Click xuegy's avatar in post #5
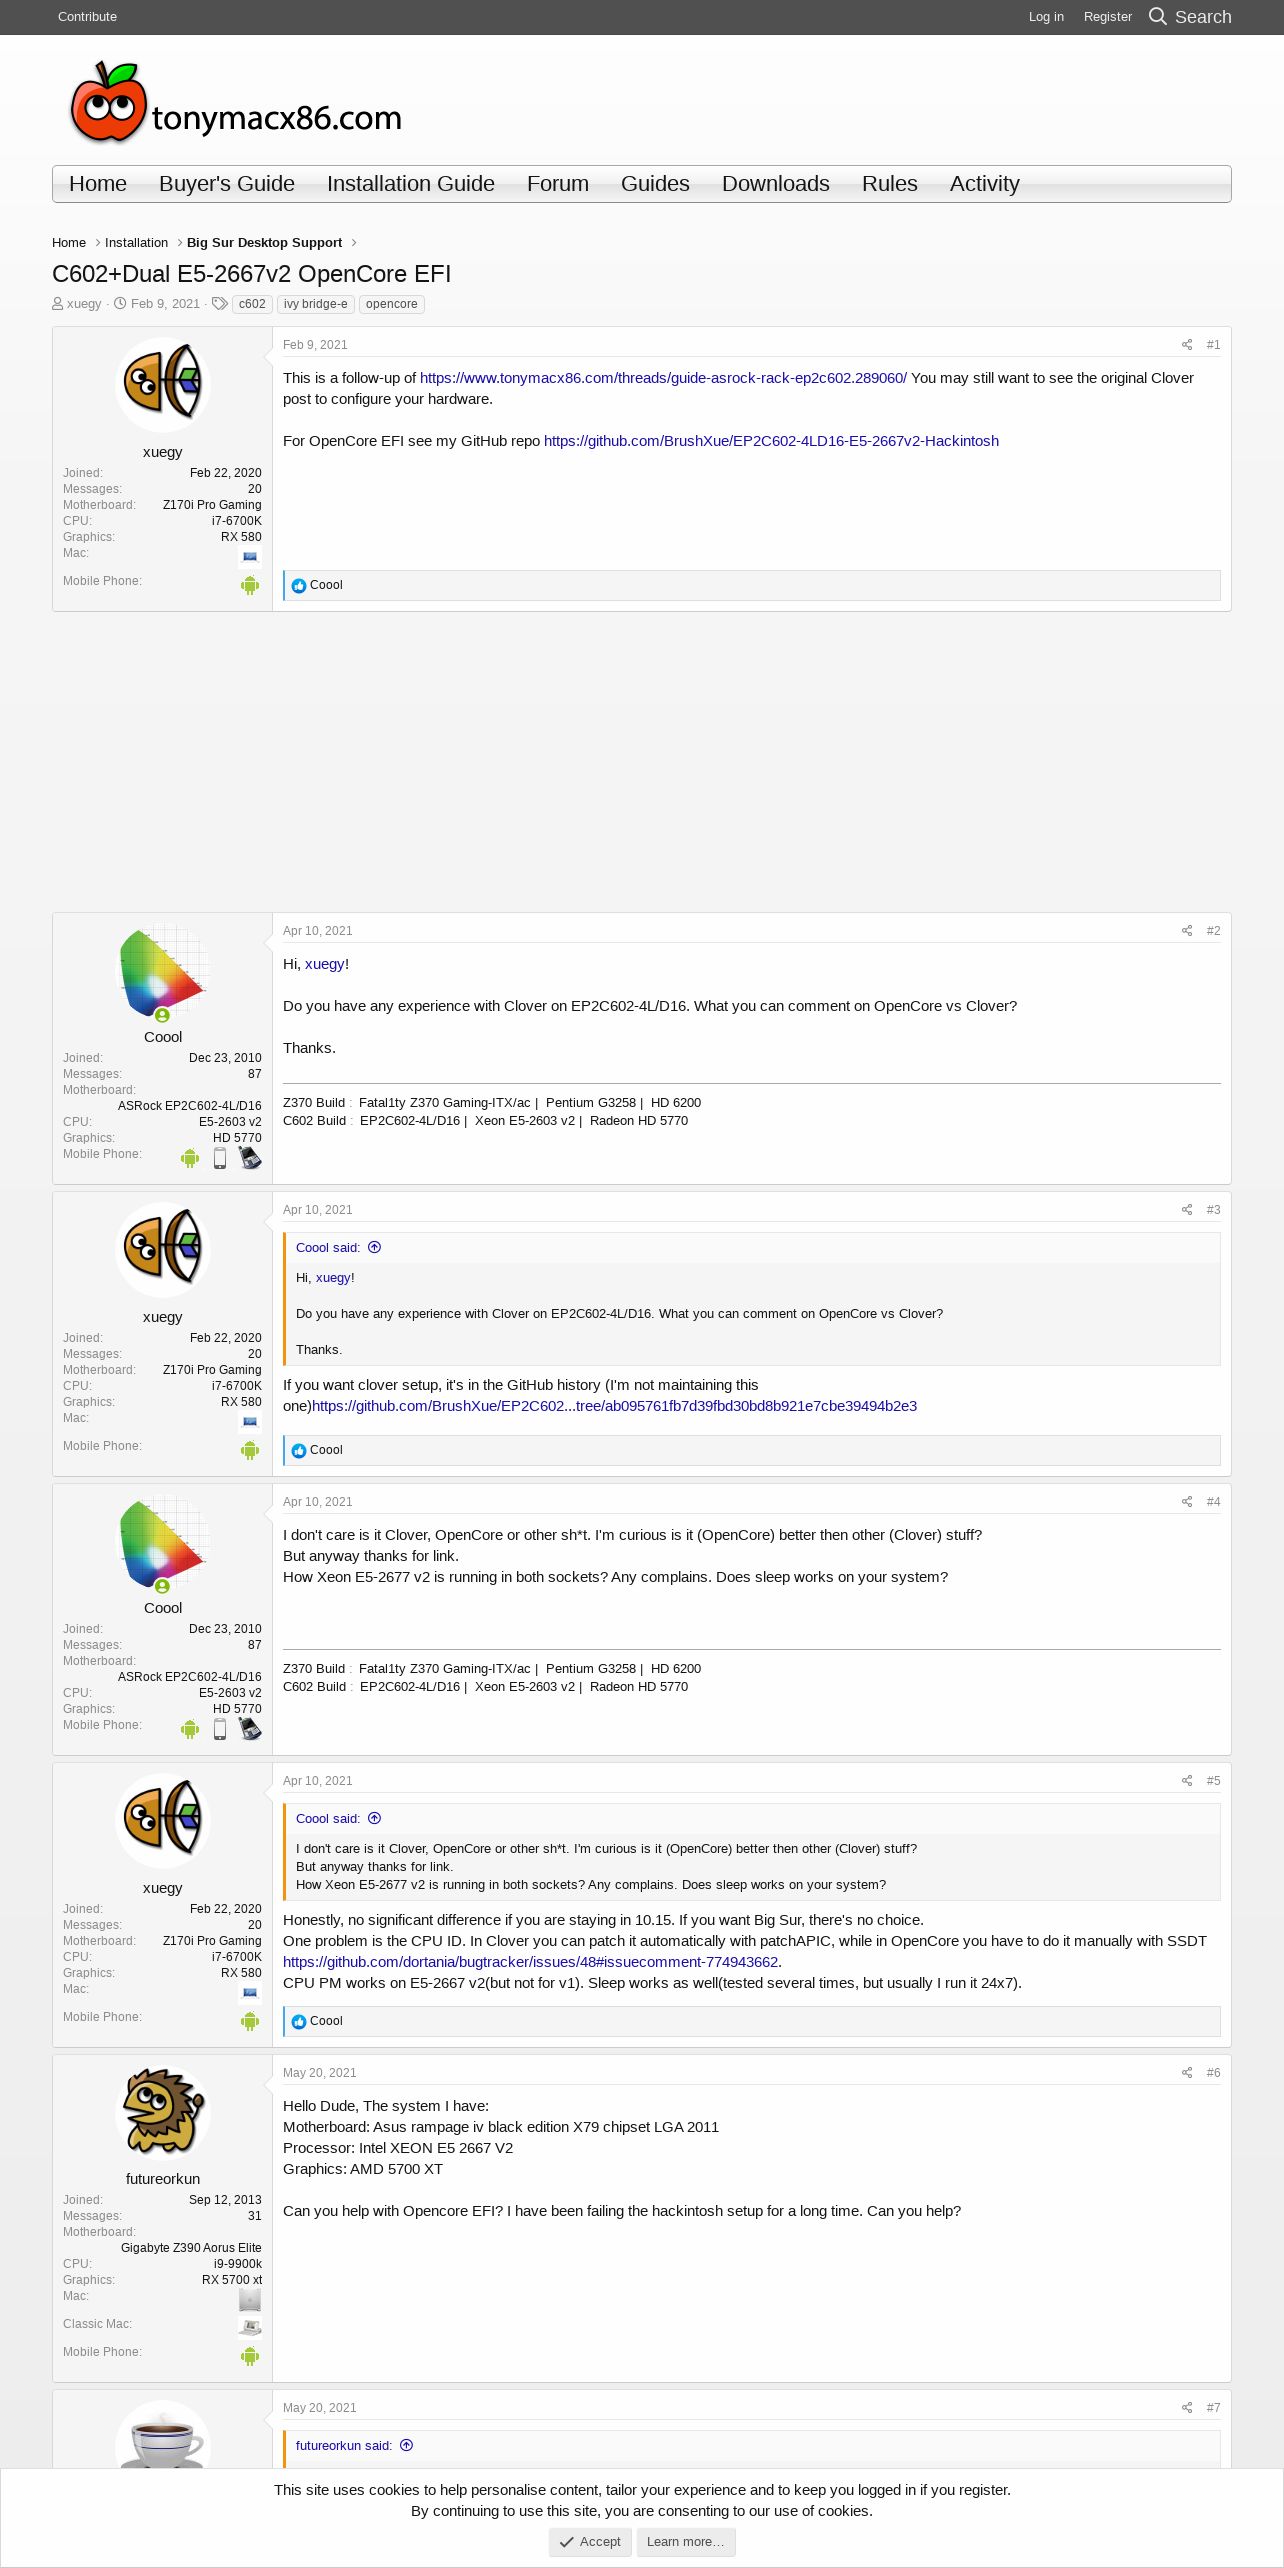Viewport: 1284px width, 2568px height. (x=163, y=1821)
